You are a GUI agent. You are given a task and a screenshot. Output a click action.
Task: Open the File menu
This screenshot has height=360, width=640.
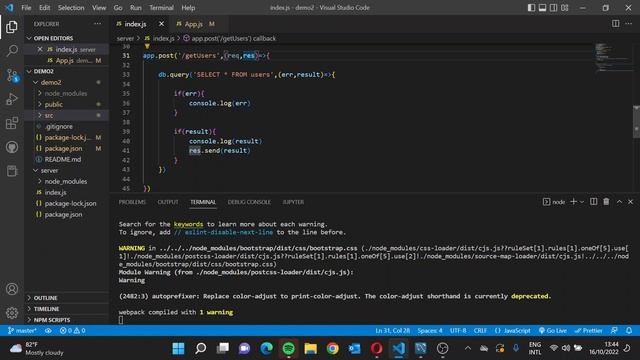tap(26, 8)
